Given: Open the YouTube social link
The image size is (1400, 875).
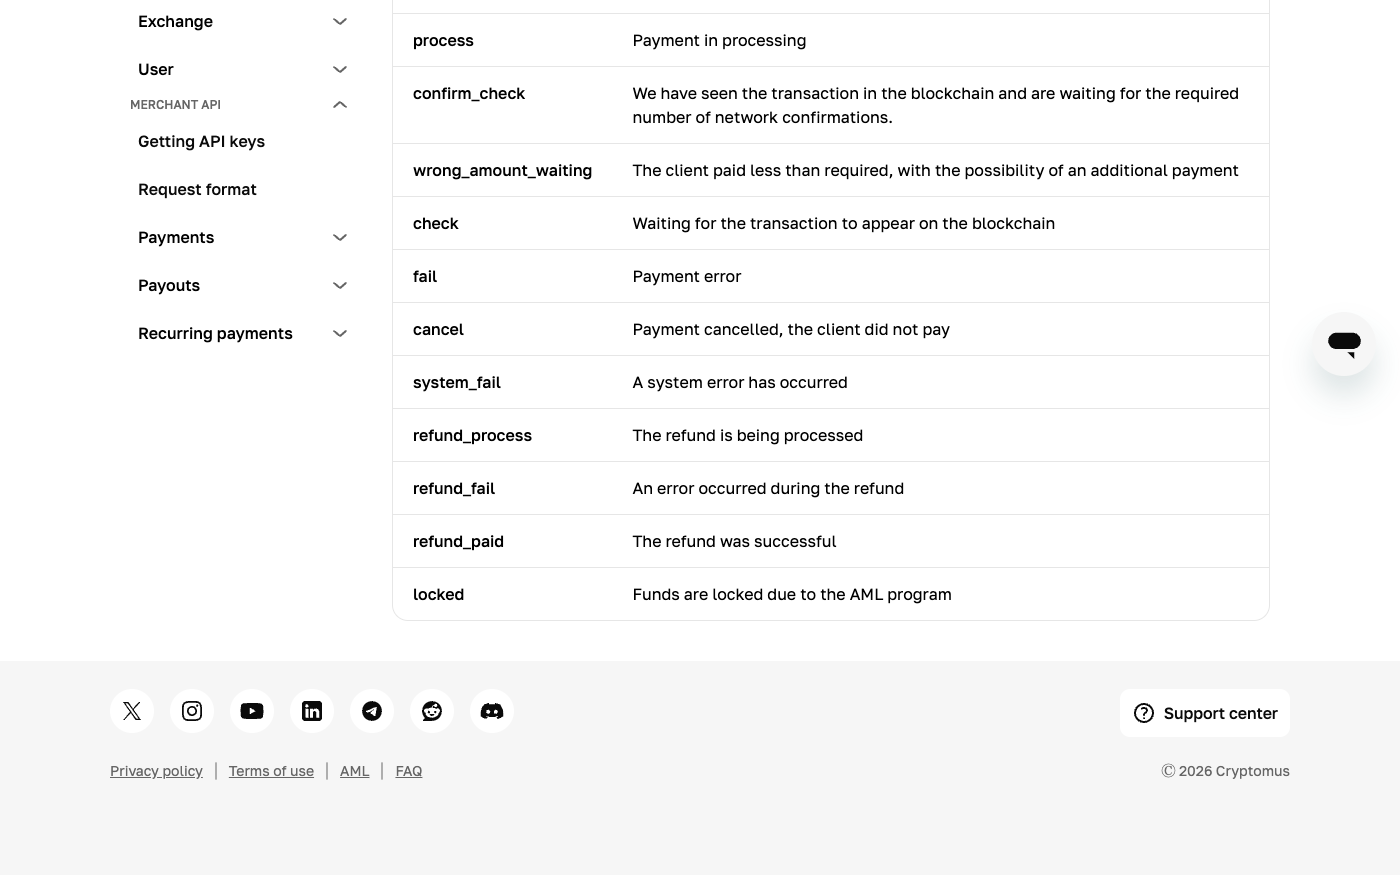Looking at the screenshot, I should click(x=252, y=711).
